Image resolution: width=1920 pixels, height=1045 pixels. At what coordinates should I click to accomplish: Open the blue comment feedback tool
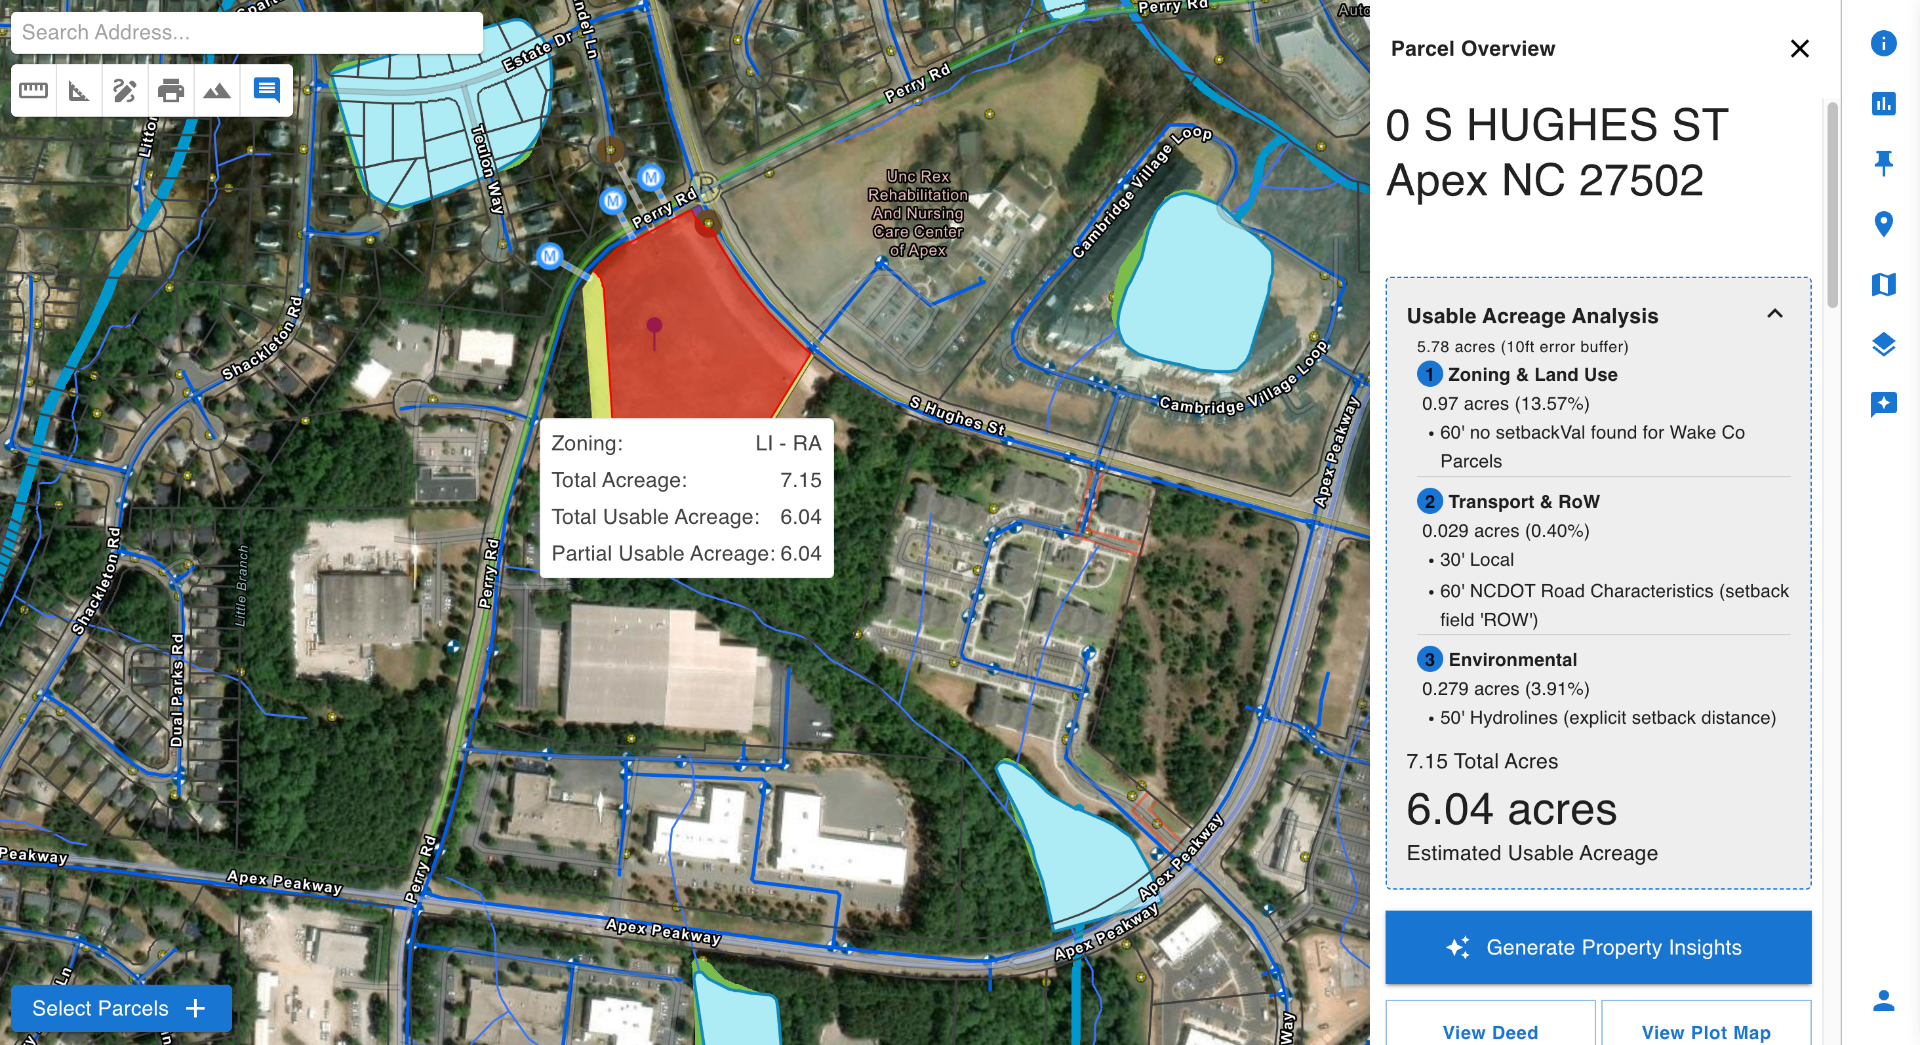(x=265, y=90)
